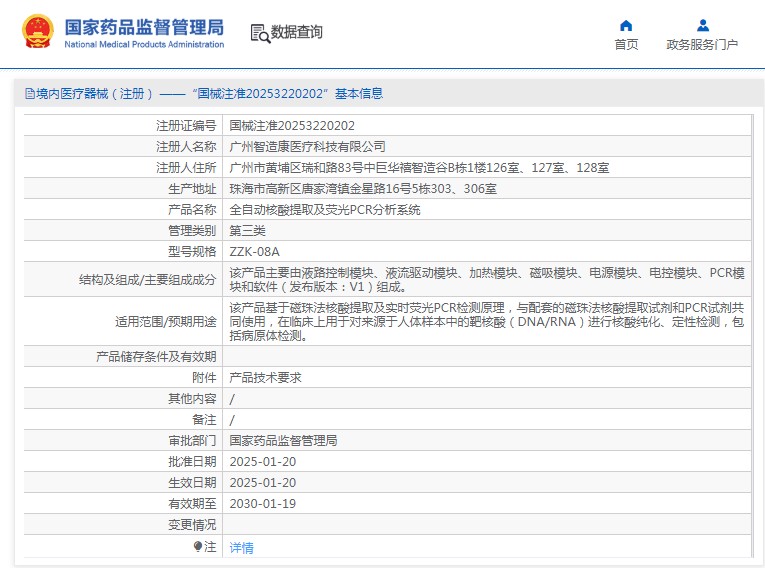The width and height of the screenshot is (765, 568).
Task: Click the 注册人住所 row label
Action: pyautogui.click(x=186, y=168)
